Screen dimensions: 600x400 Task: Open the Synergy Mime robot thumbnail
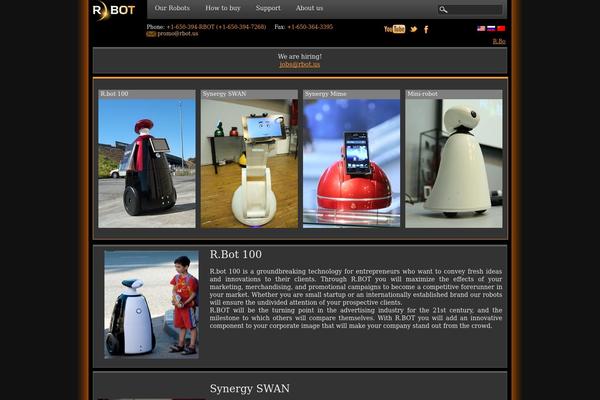(352, 159)
